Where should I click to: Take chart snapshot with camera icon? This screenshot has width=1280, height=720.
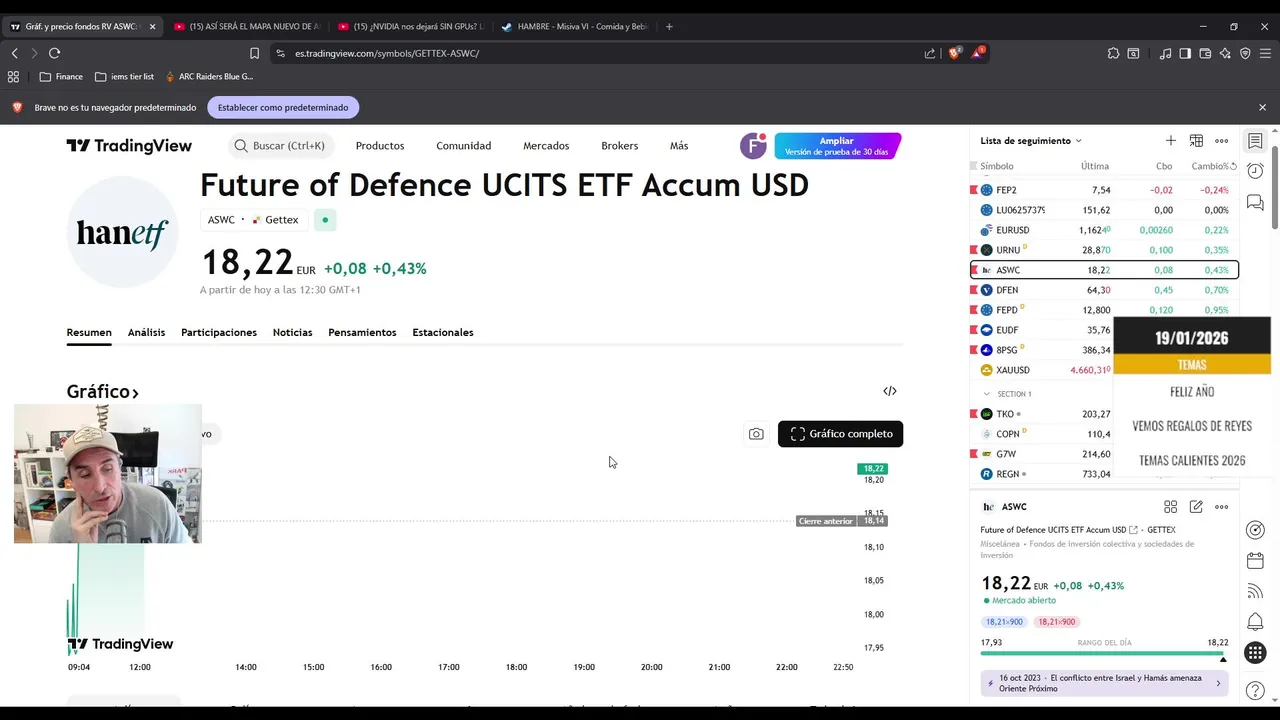click(x=756, y=434)
